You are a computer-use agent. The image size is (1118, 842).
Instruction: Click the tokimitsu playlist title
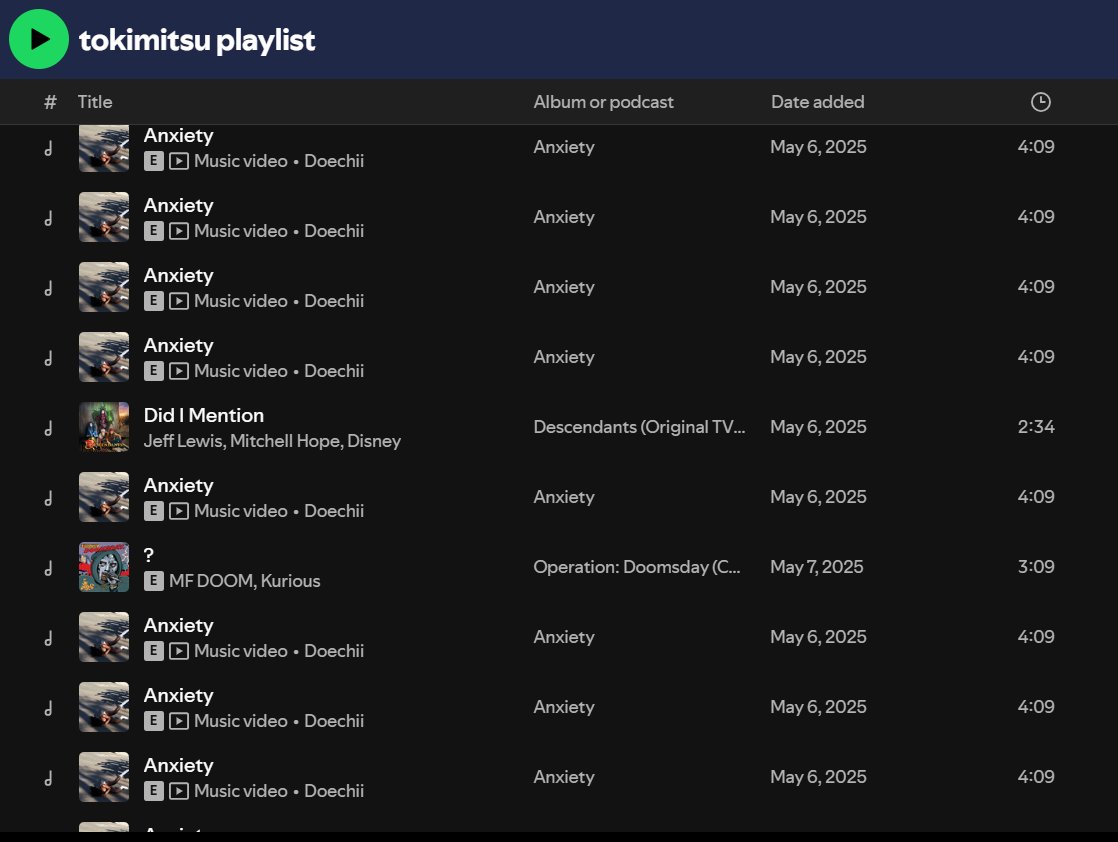pos(197,41)
